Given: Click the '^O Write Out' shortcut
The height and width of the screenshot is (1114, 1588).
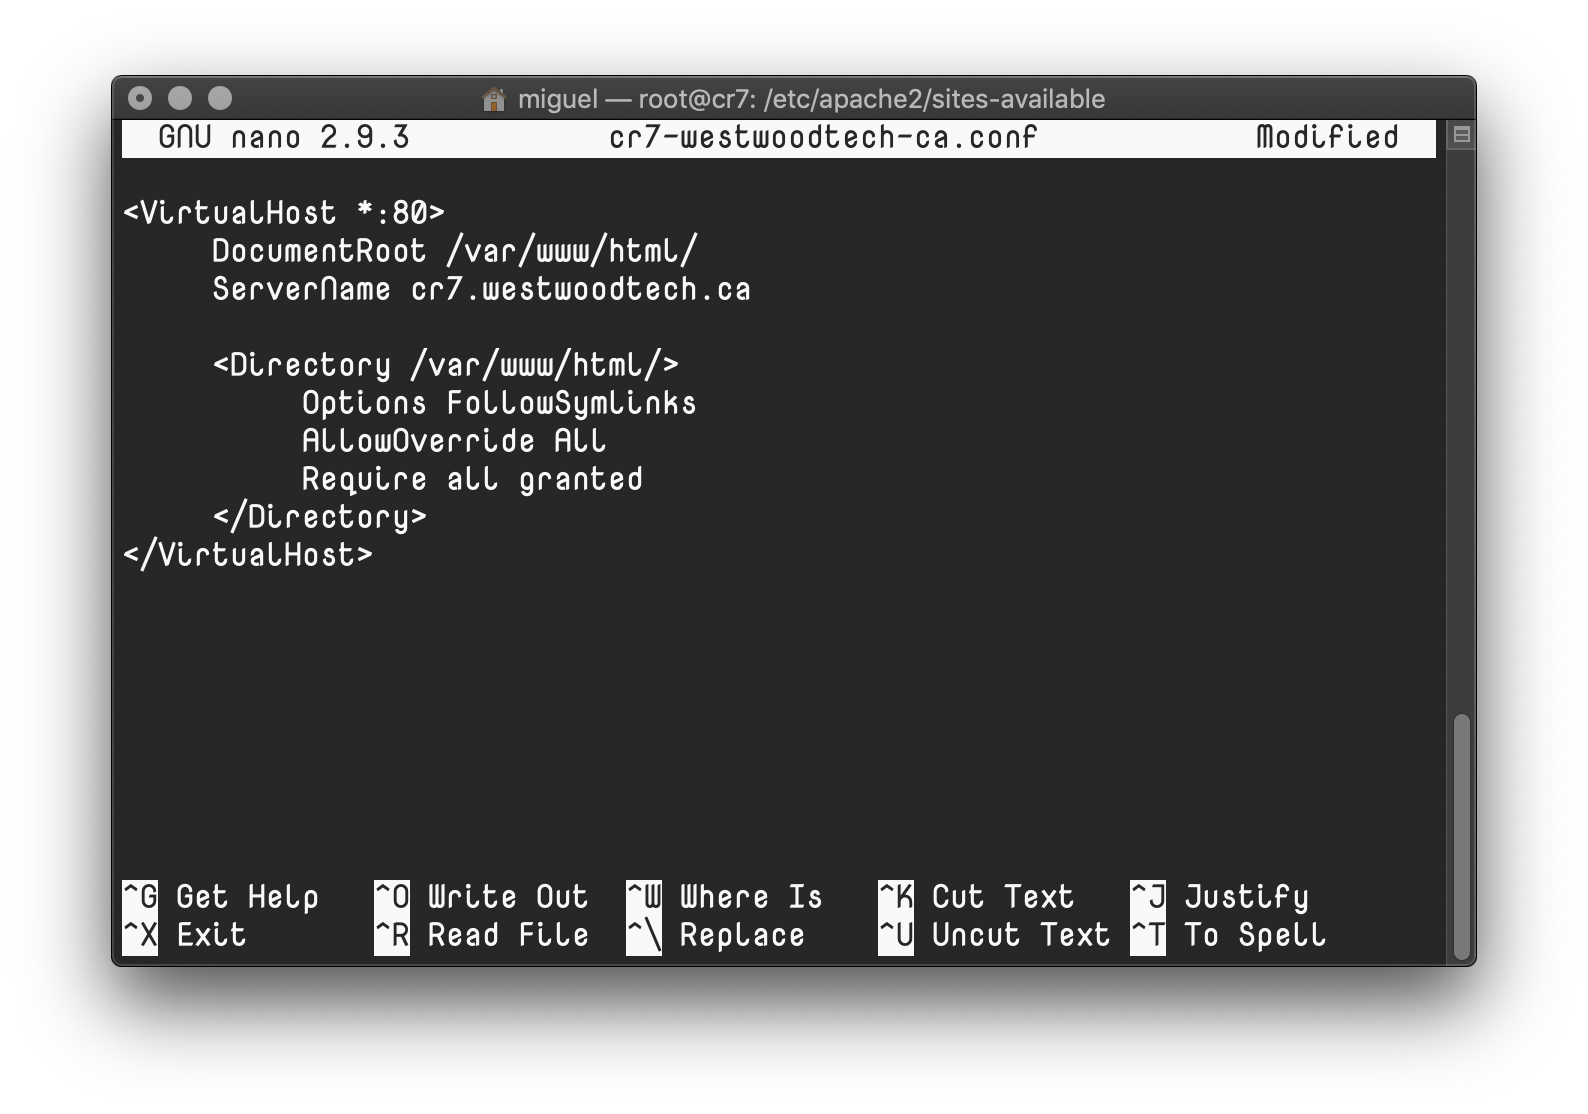Looking at the screenshot, I should [482, 897].
